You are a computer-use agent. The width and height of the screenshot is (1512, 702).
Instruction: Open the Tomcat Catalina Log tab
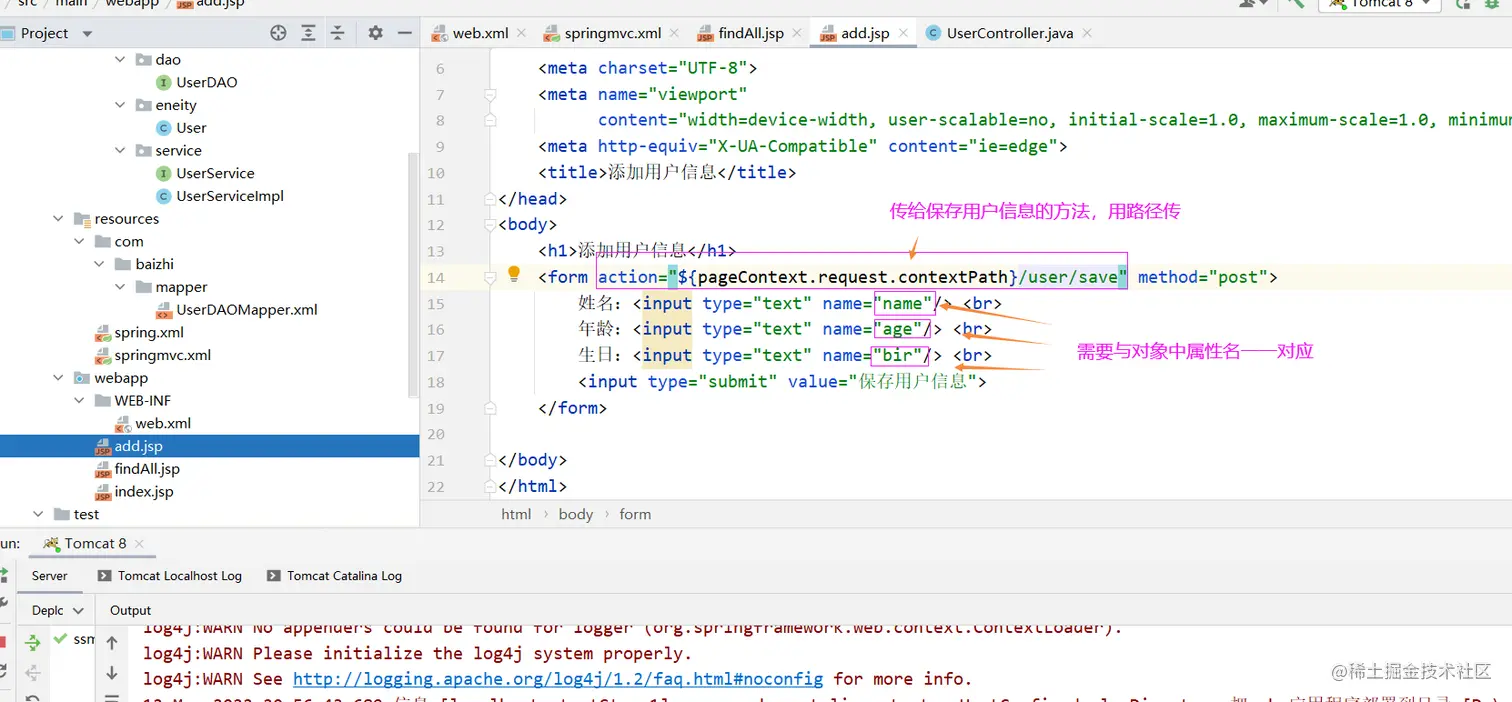tap(335, 576)
